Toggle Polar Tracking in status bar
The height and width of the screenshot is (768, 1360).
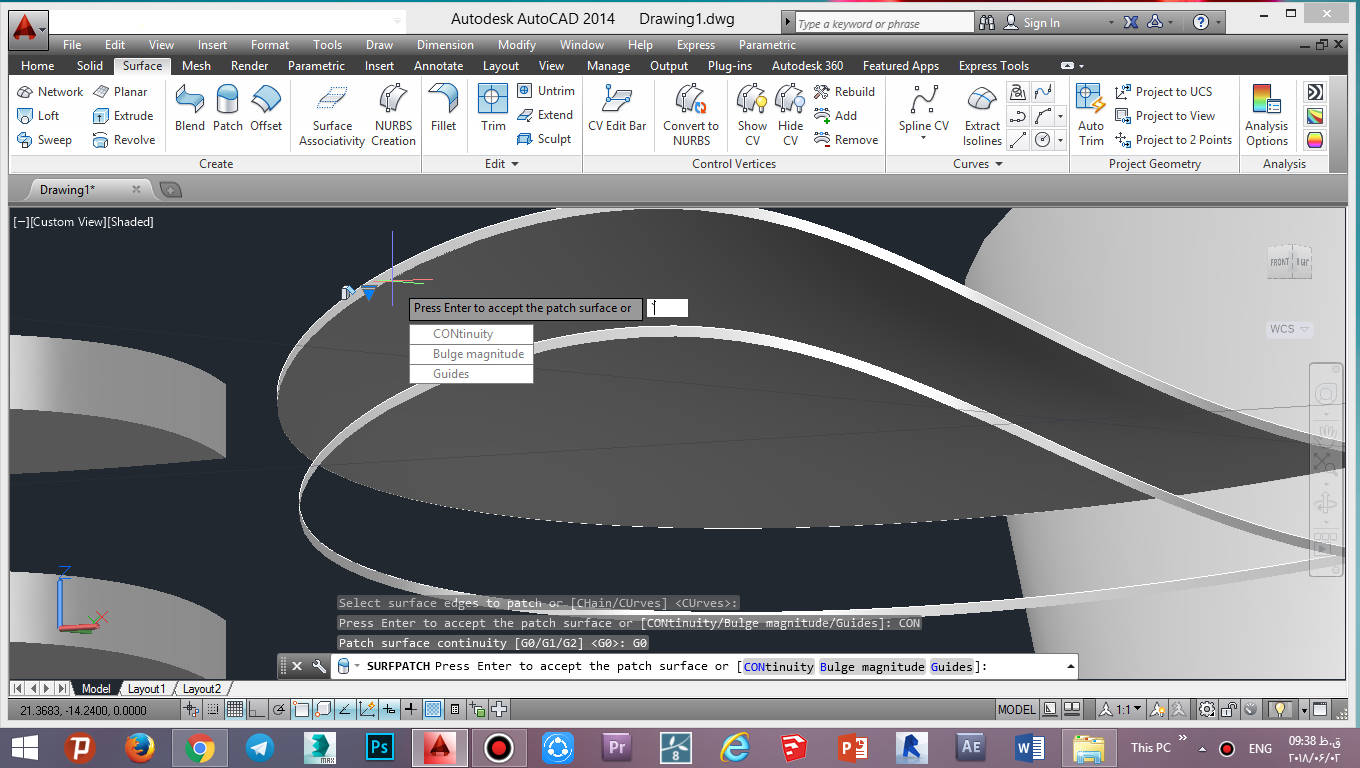[x=279, y=710]
